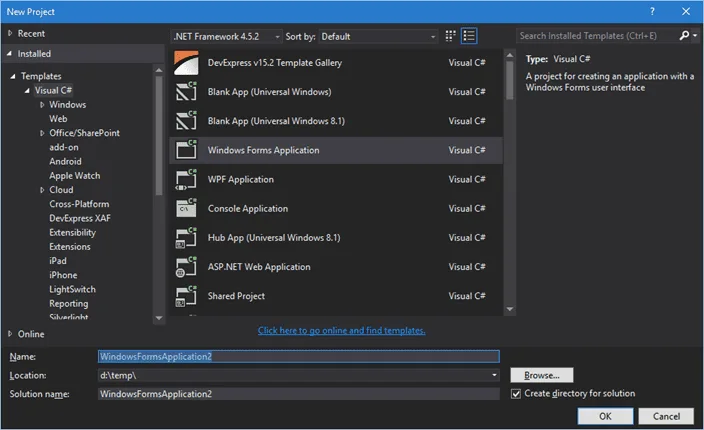Toggle Create directory for solution checkbox

tap(516, 394)
